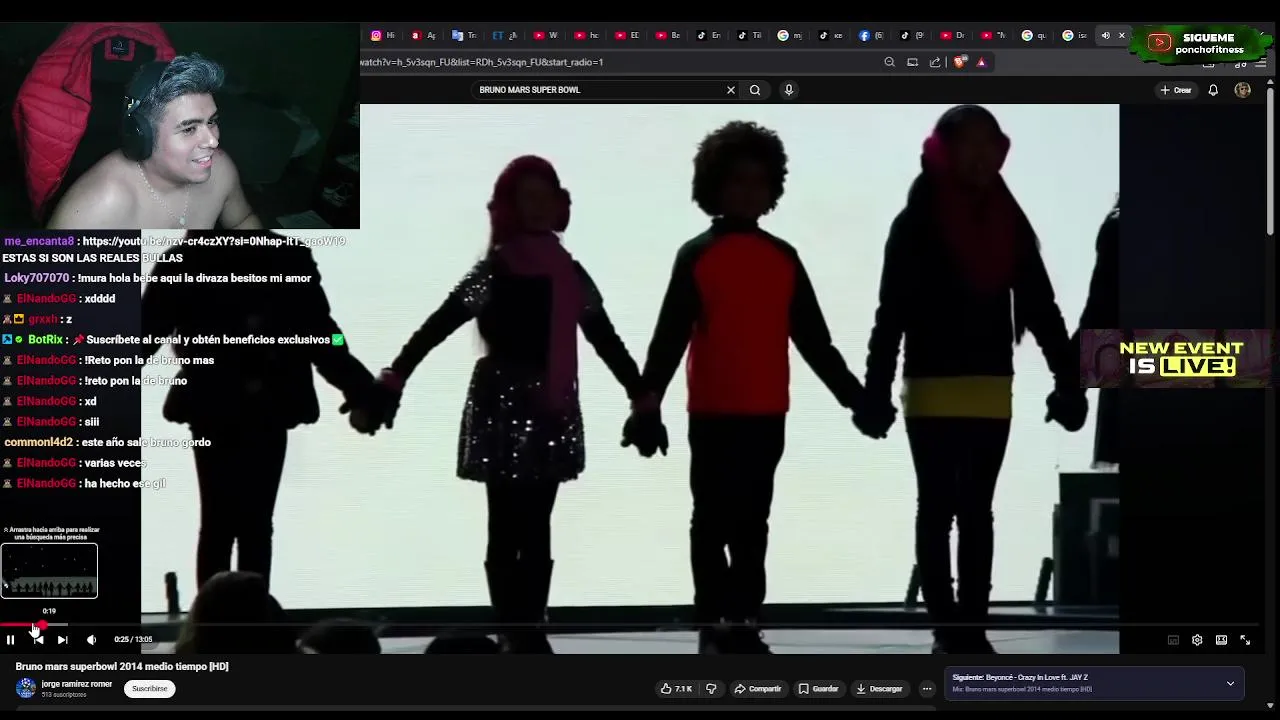Switch to the Facebook browser tab
Screen dimensions: 1280x720
tap(871, 35)
